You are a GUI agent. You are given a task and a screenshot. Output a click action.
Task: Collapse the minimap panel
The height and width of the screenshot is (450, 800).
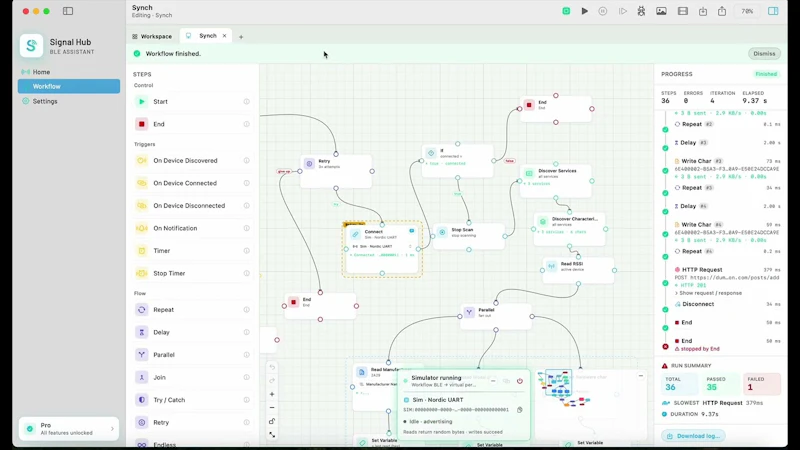641,376
